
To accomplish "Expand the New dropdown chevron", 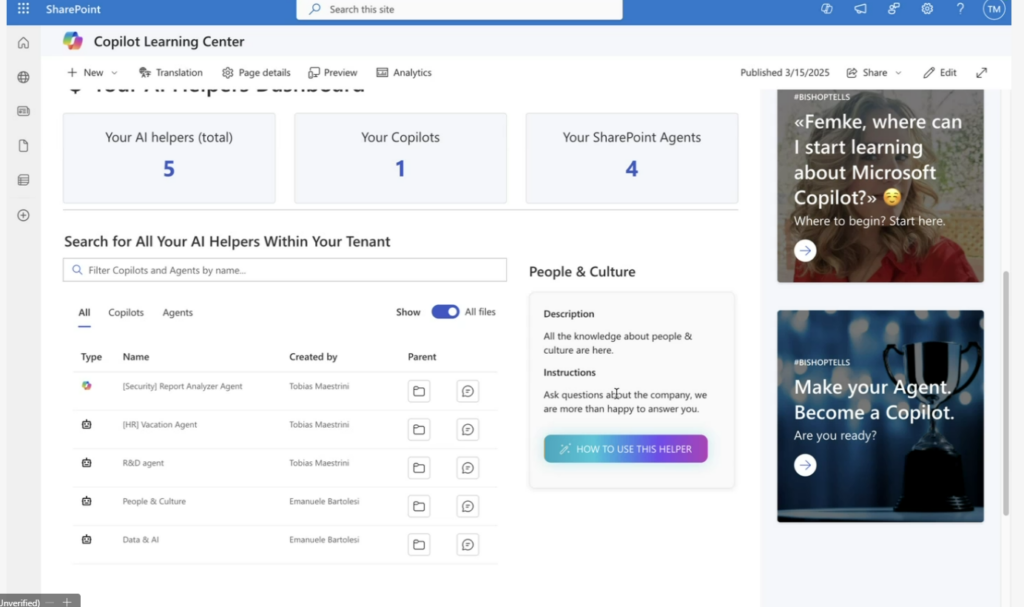I will click(x=114, y=73).
